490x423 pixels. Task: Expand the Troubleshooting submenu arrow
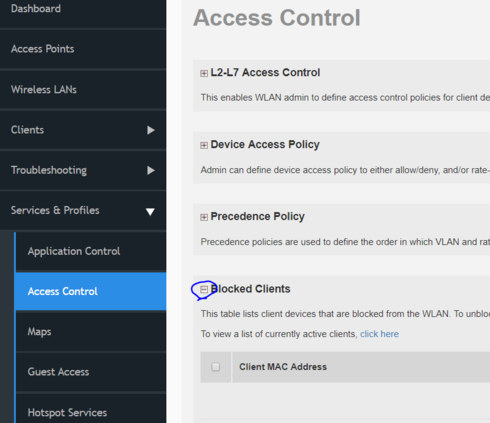[151, 170]
